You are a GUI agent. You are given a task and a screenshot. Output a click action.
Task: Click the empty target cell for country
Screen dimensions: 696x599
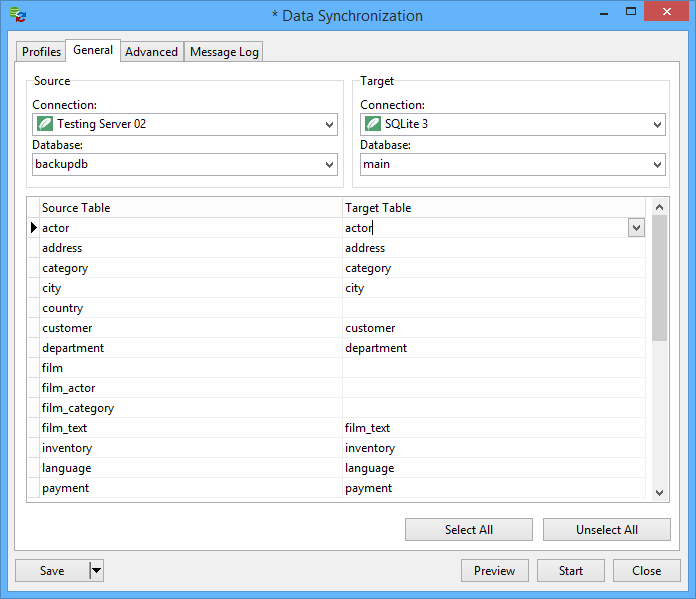(494, 308)
